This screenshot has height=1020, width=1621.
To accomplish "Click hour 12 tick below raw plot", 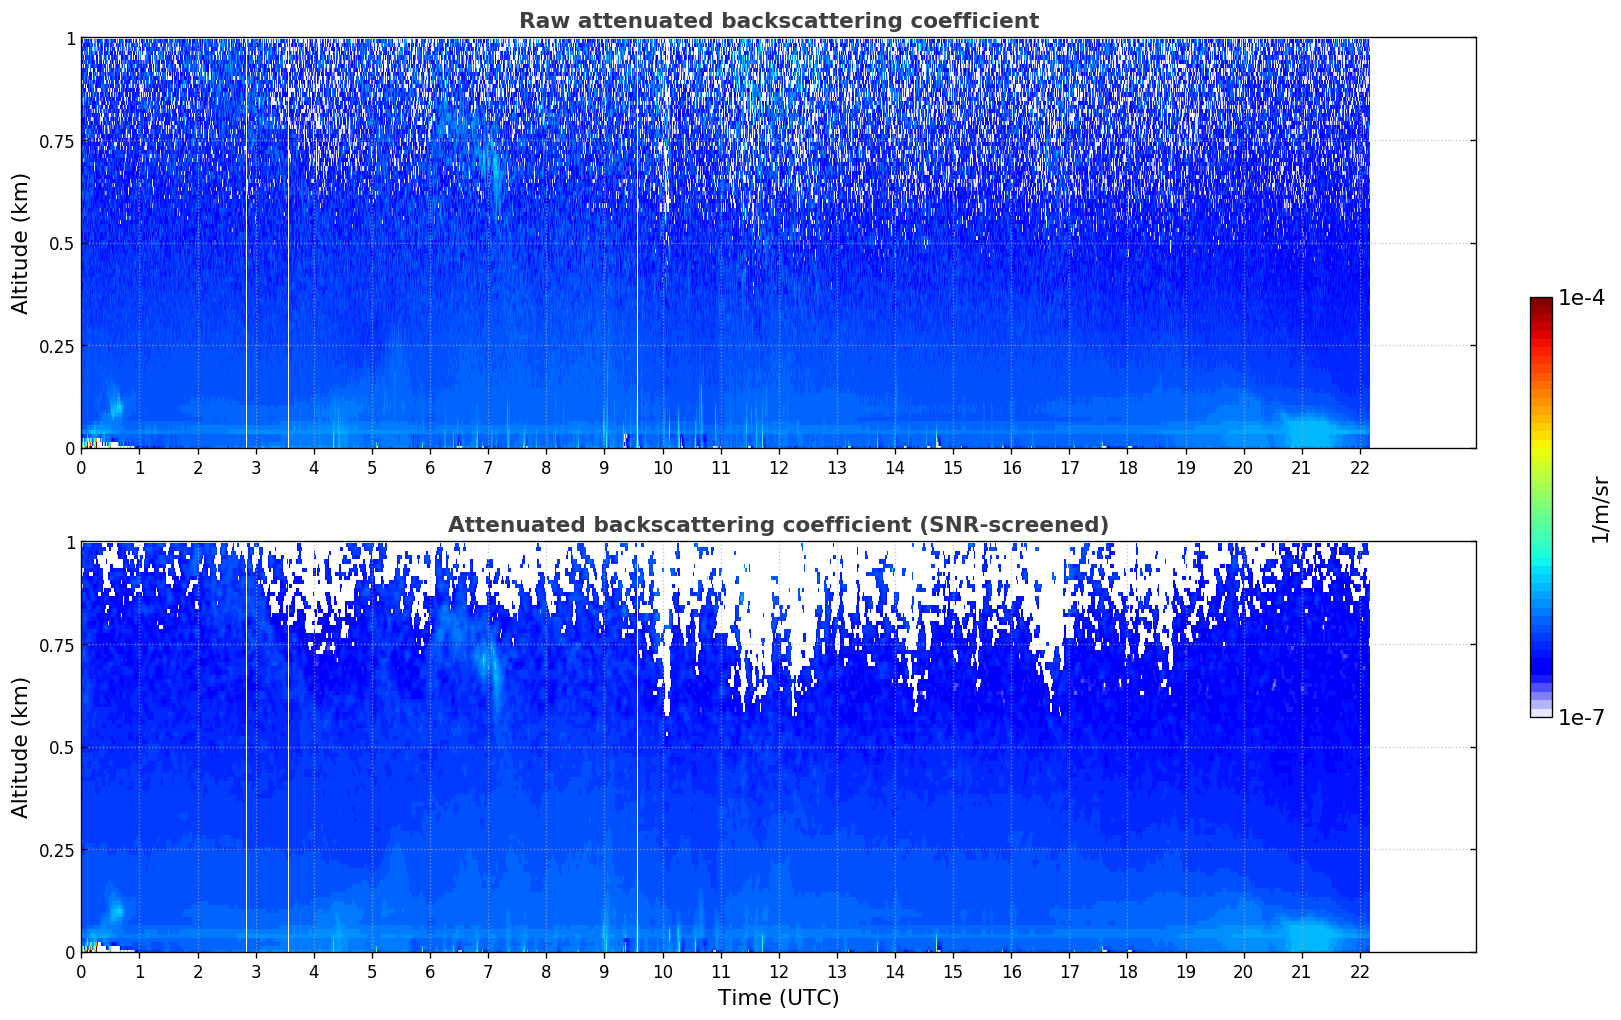I will click(x=779, y=467).
